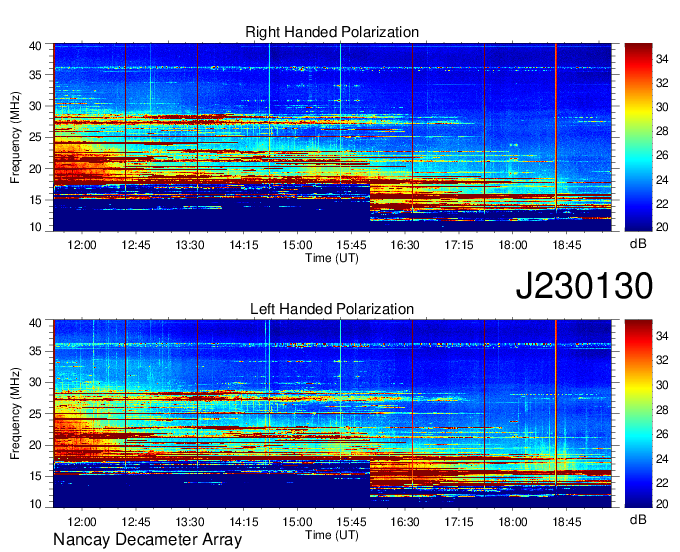Click the '12:45' tick under the top plot
680x552 pixels.
coord(136,245)
